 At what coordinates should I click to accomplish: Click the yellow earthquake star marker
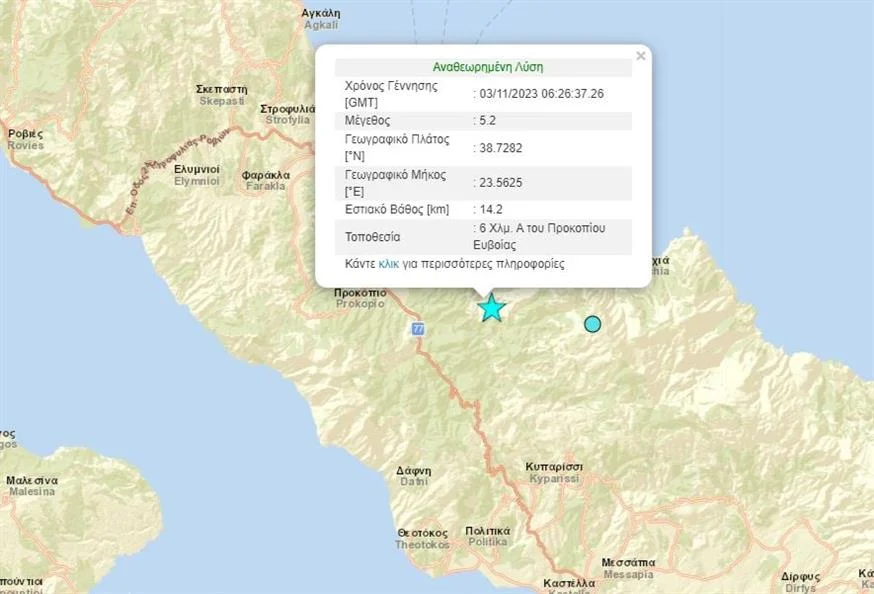(491, 308)
